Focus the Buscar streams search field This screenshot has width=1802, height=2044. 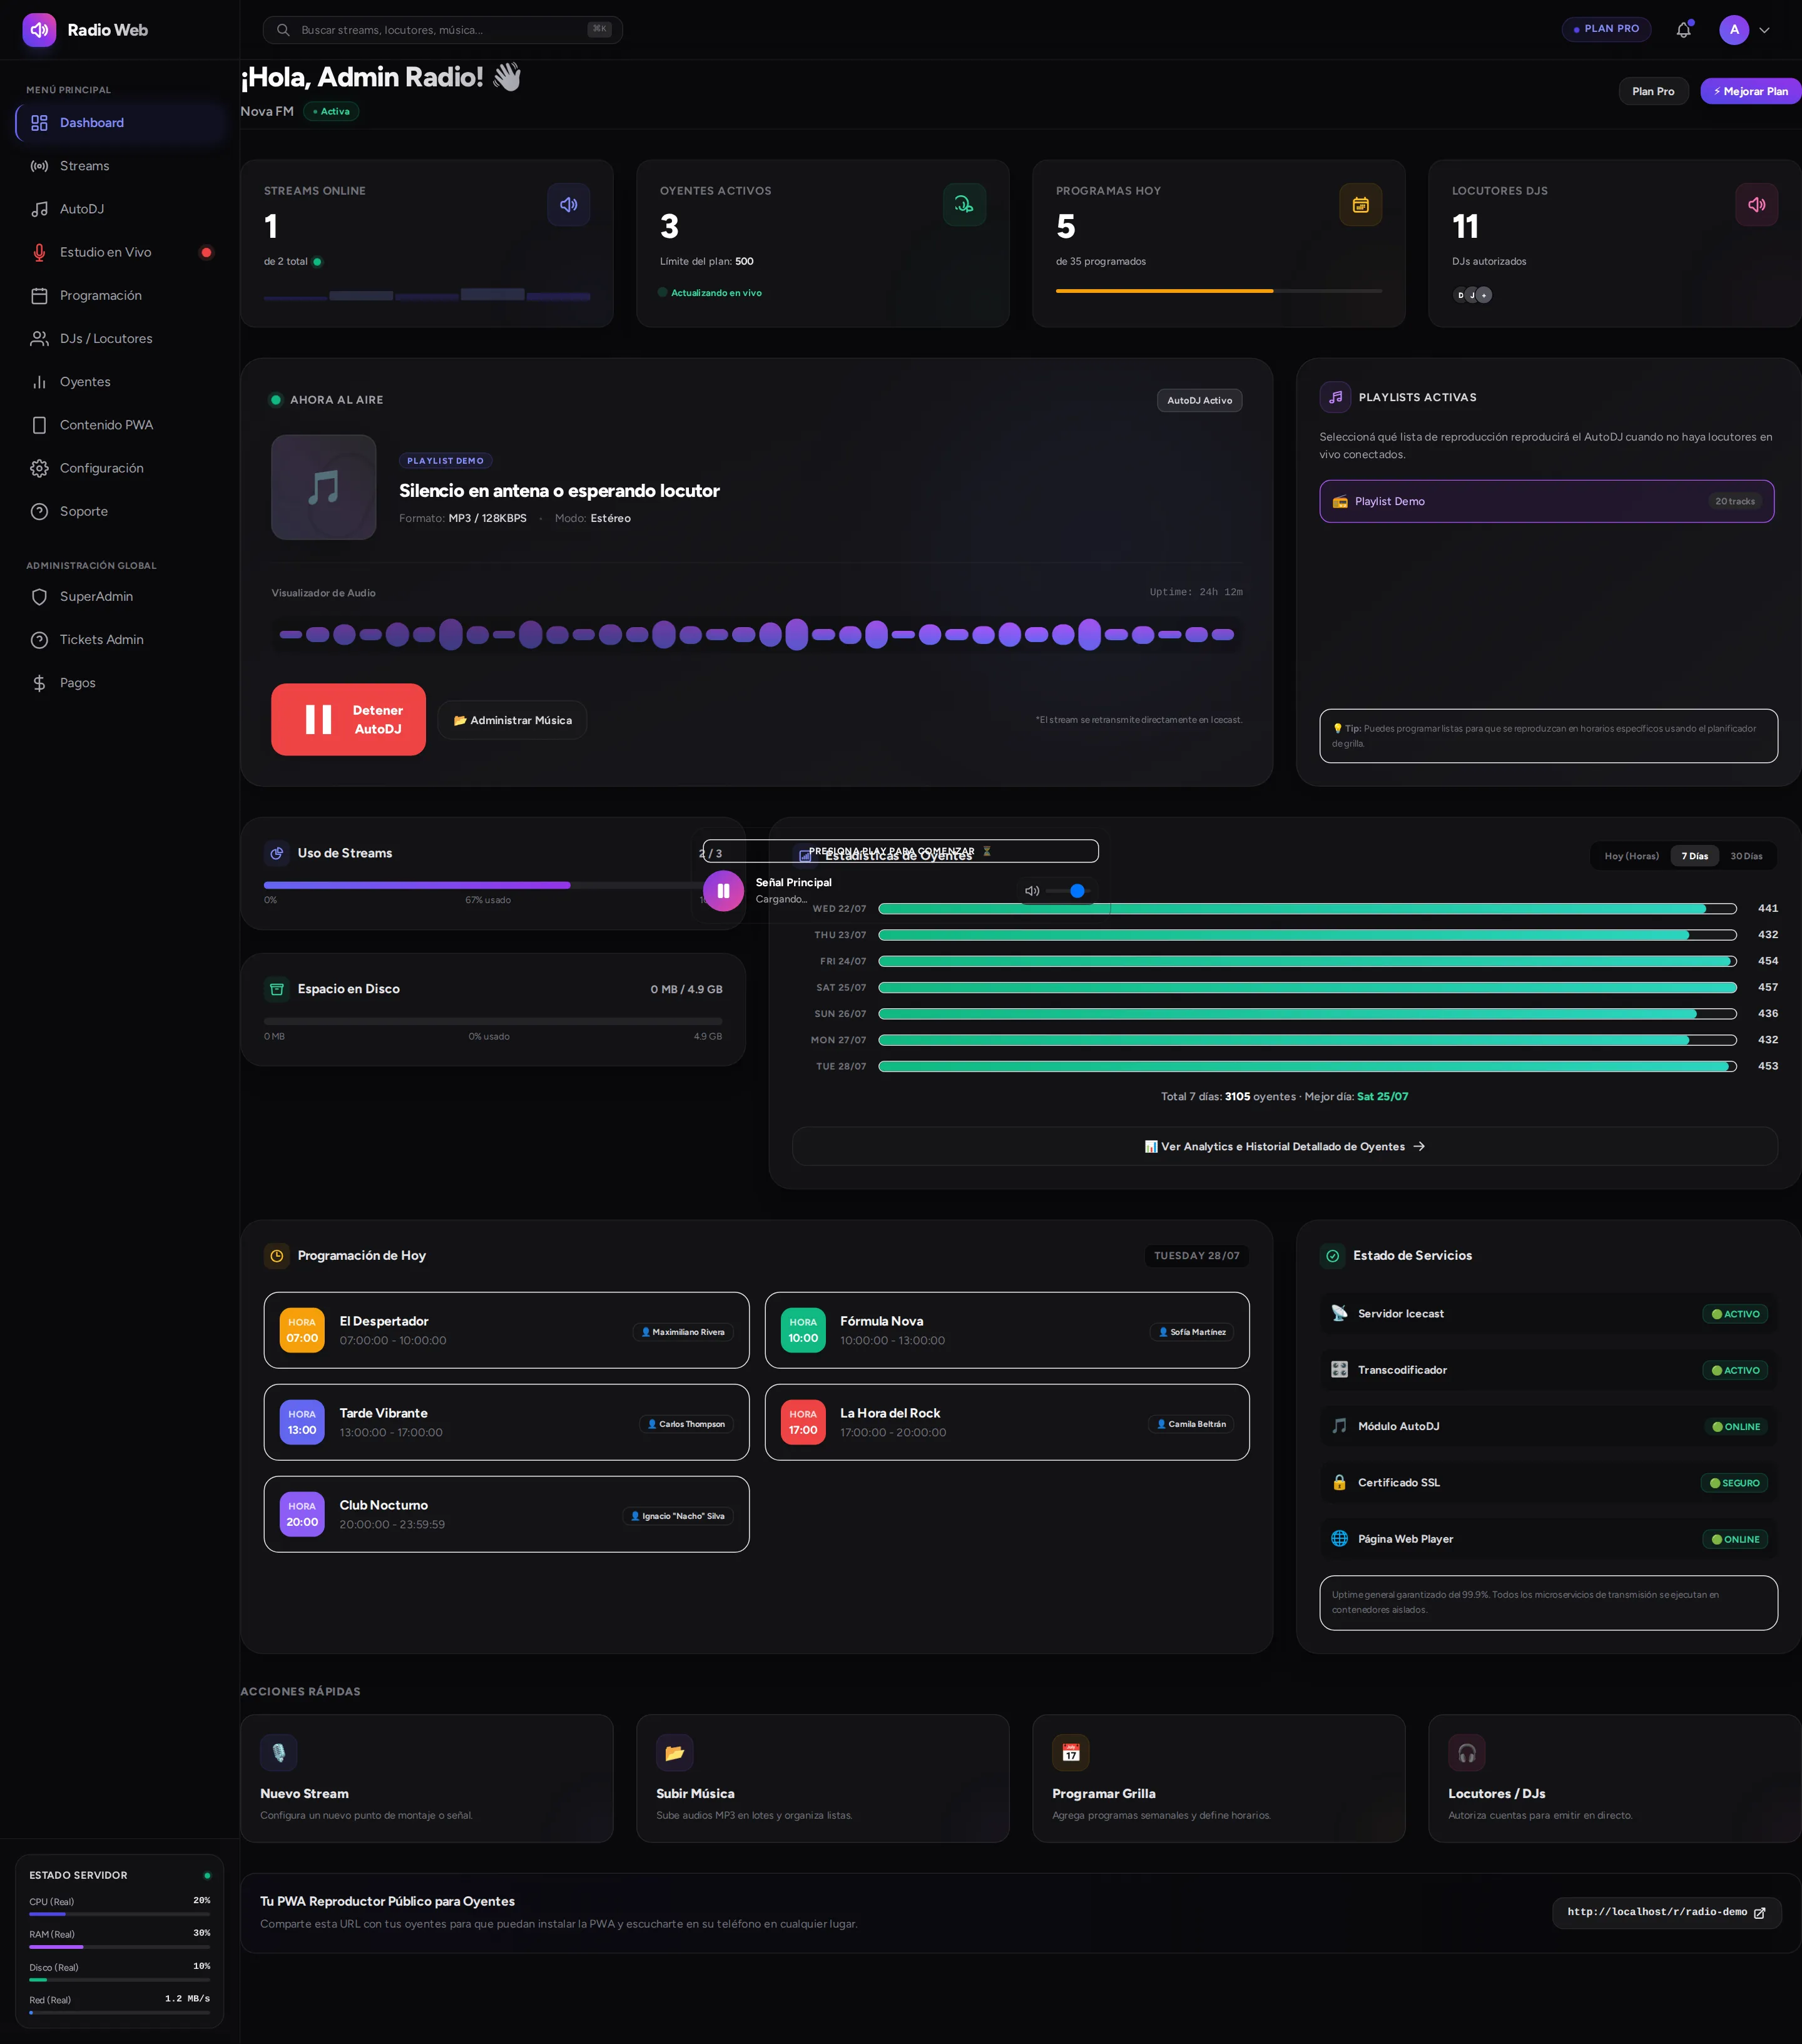point(442,30)
